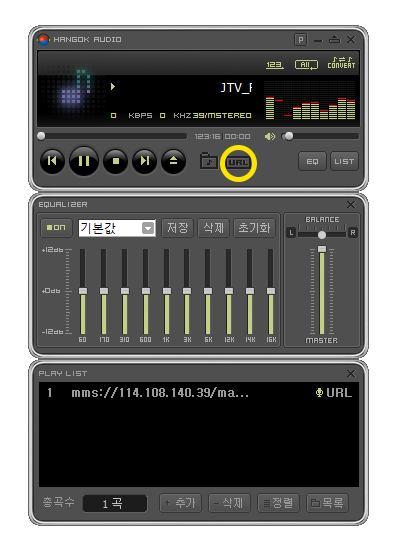The width and height of the screenshot is (395, 546).
Task: Click the 저장 save preset button
Action: (x=178, y=228)
